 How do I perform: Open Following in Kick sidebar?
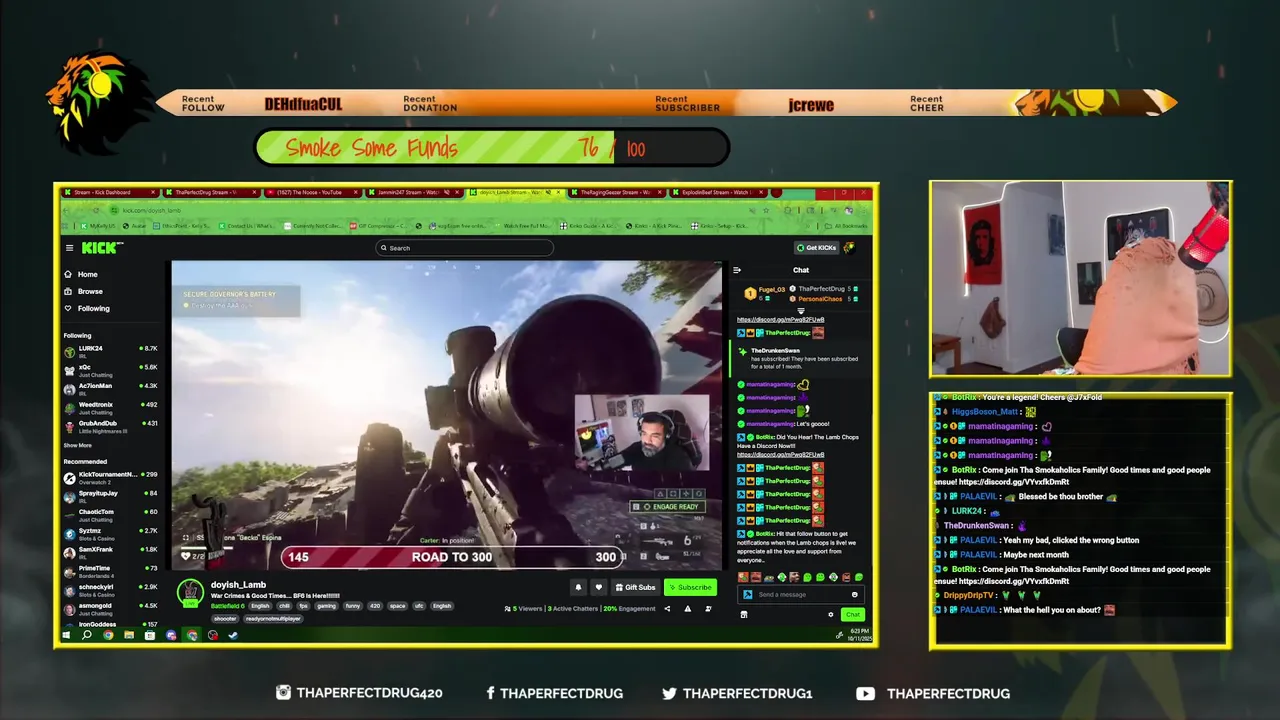click(x=87, y=308)
